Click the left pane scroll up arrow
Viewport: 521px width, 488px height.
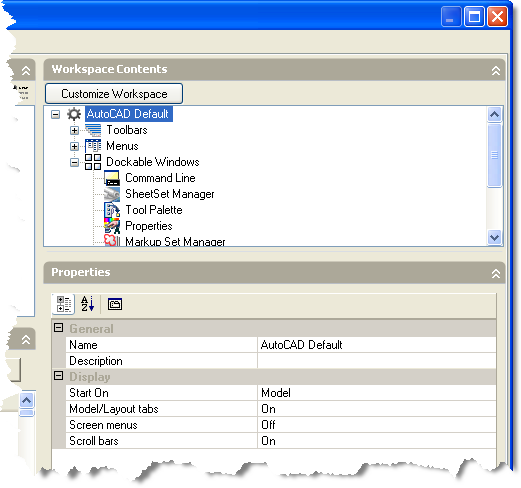(x=27, y=400)
